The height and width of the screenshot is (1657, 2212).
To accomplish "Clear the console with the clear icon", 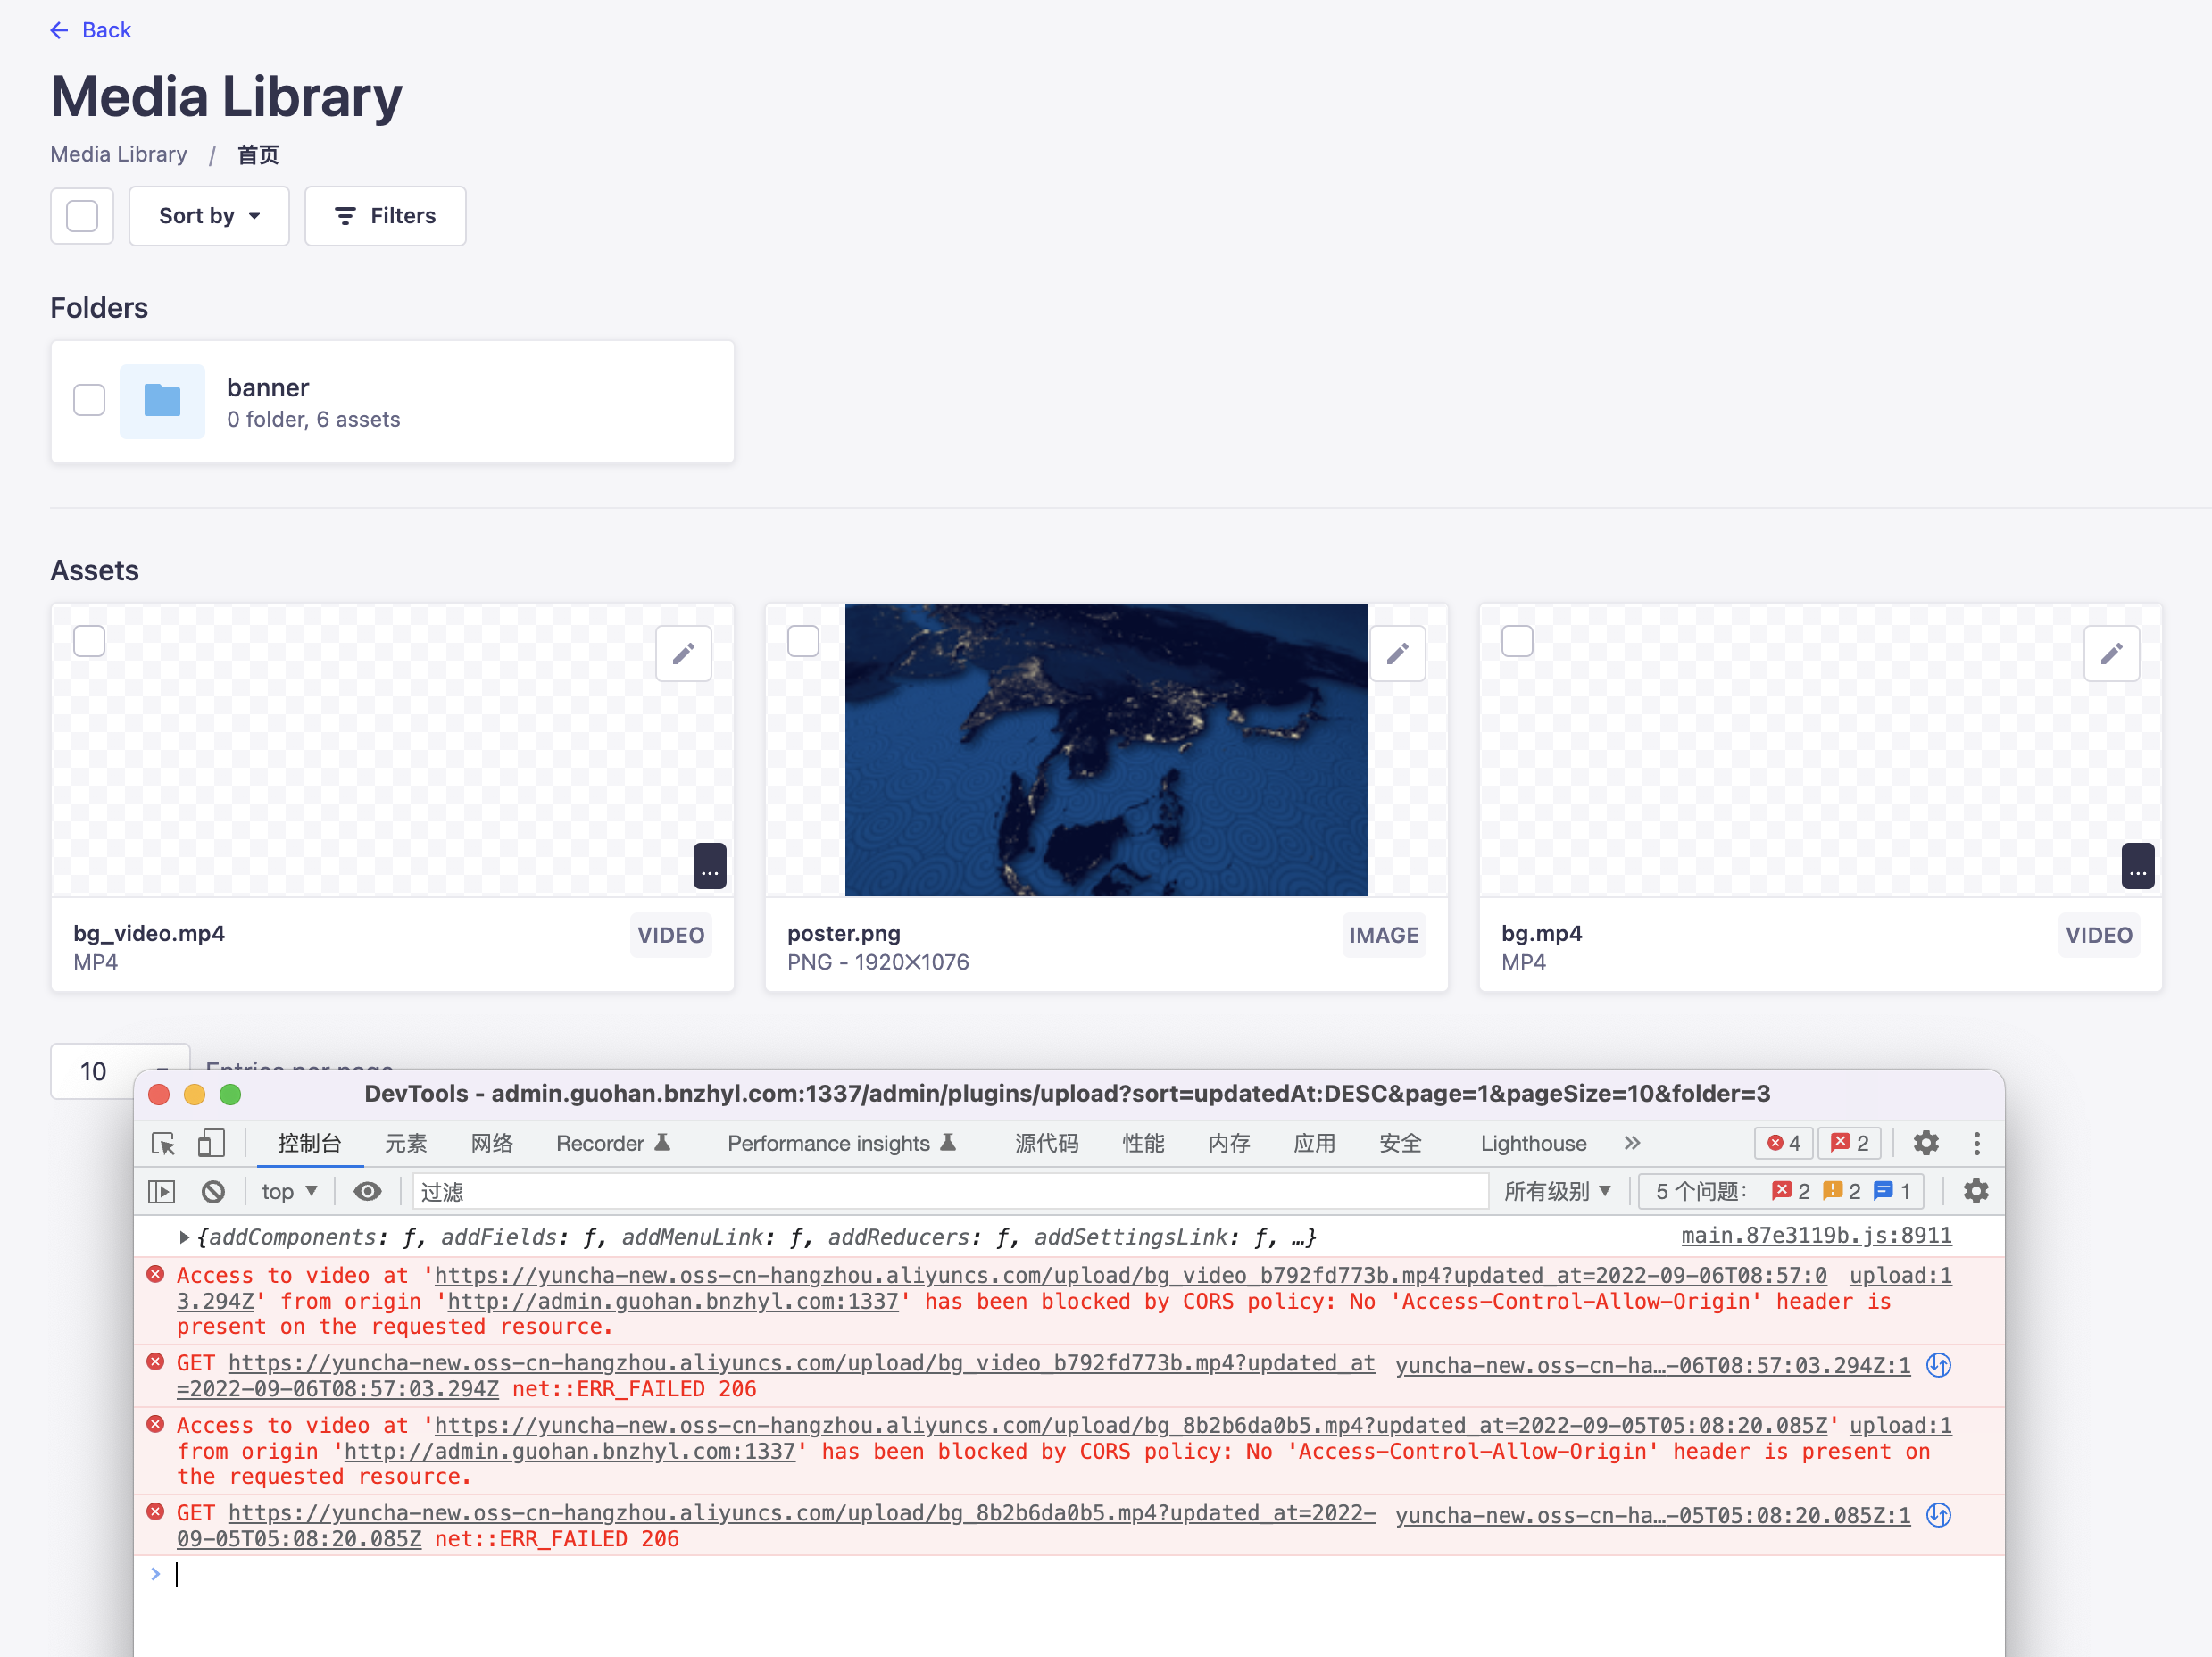I will [213, 1191].
